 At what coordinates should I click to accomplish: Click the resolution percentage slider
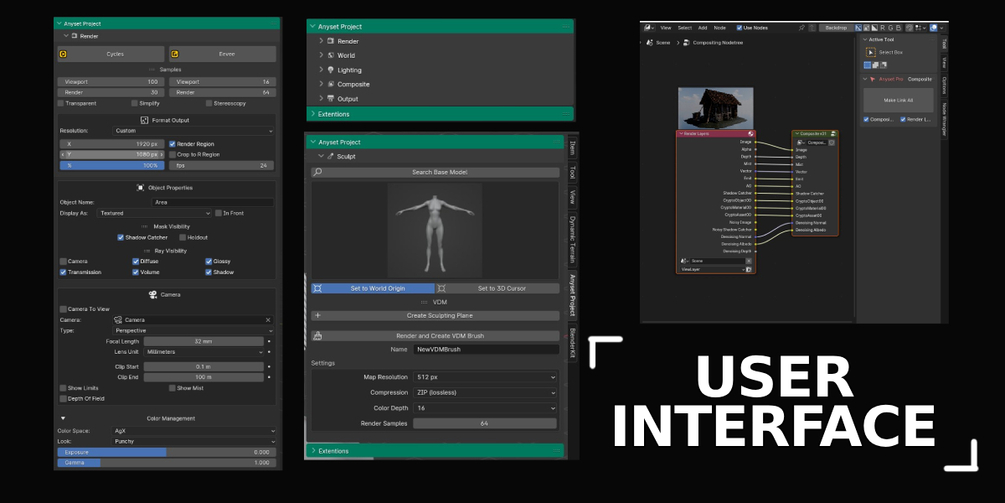[x=112, y=165]
